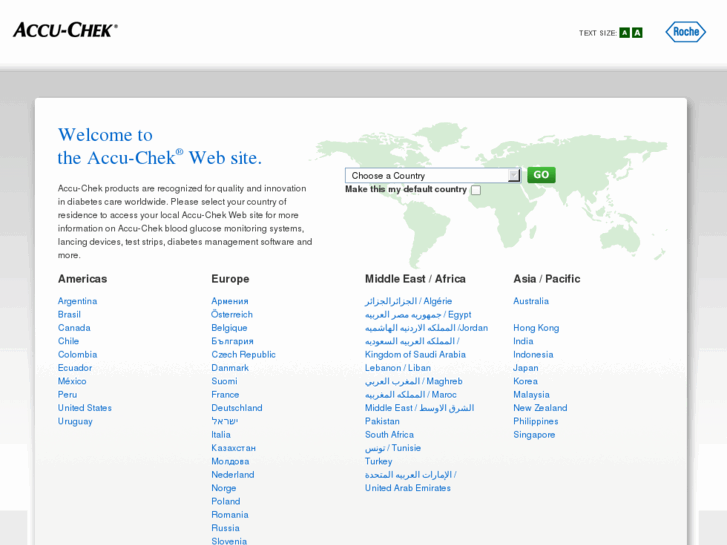The height and width of the screenshot is (545, 727).
Task: Open the Hong Kong link
Action: point(536,328)
